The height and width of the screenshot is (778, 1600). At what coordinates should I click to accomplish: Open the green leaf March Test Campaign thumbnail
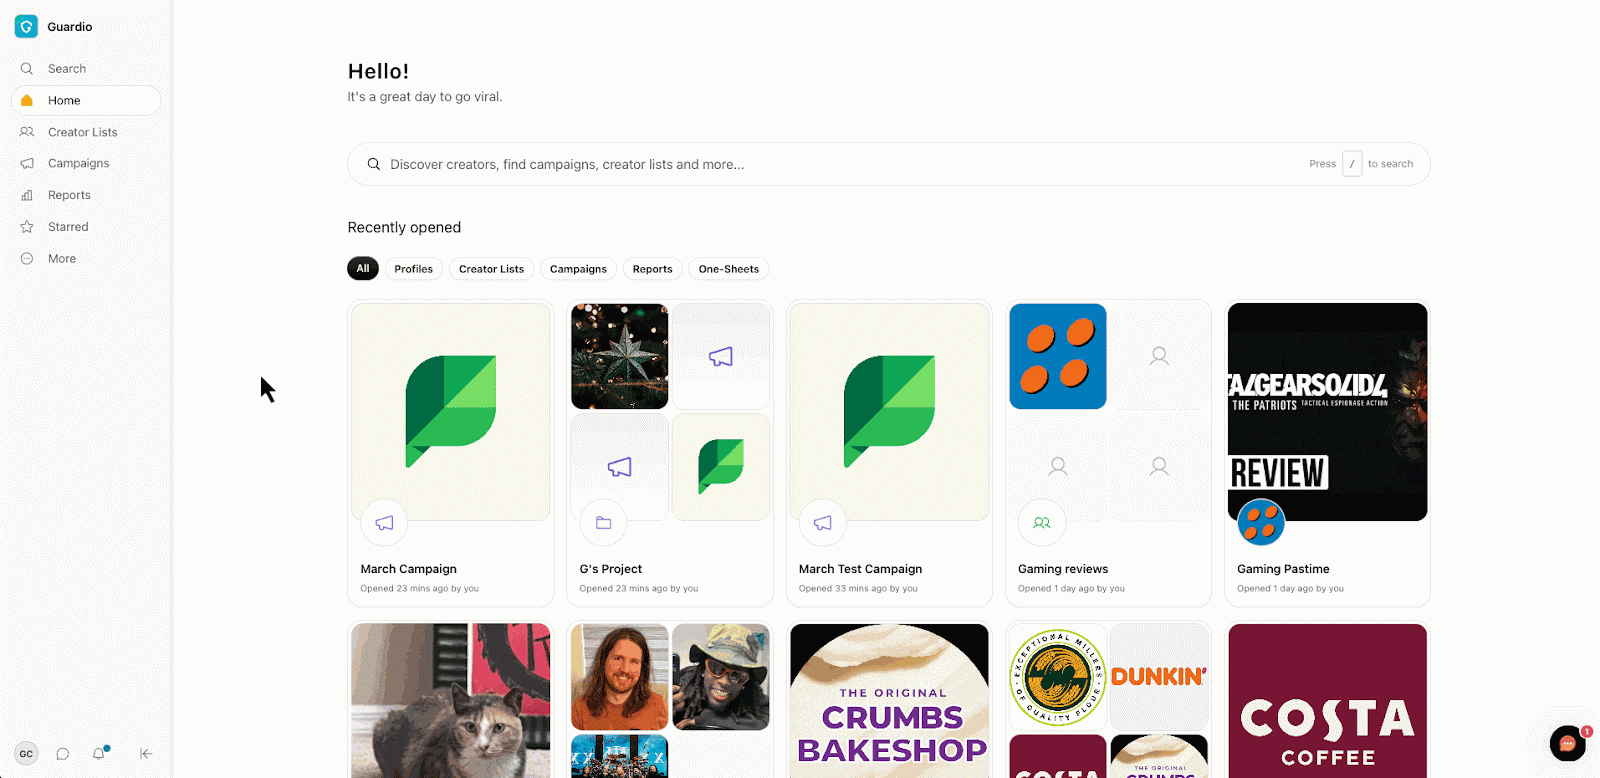coord(889,412)
